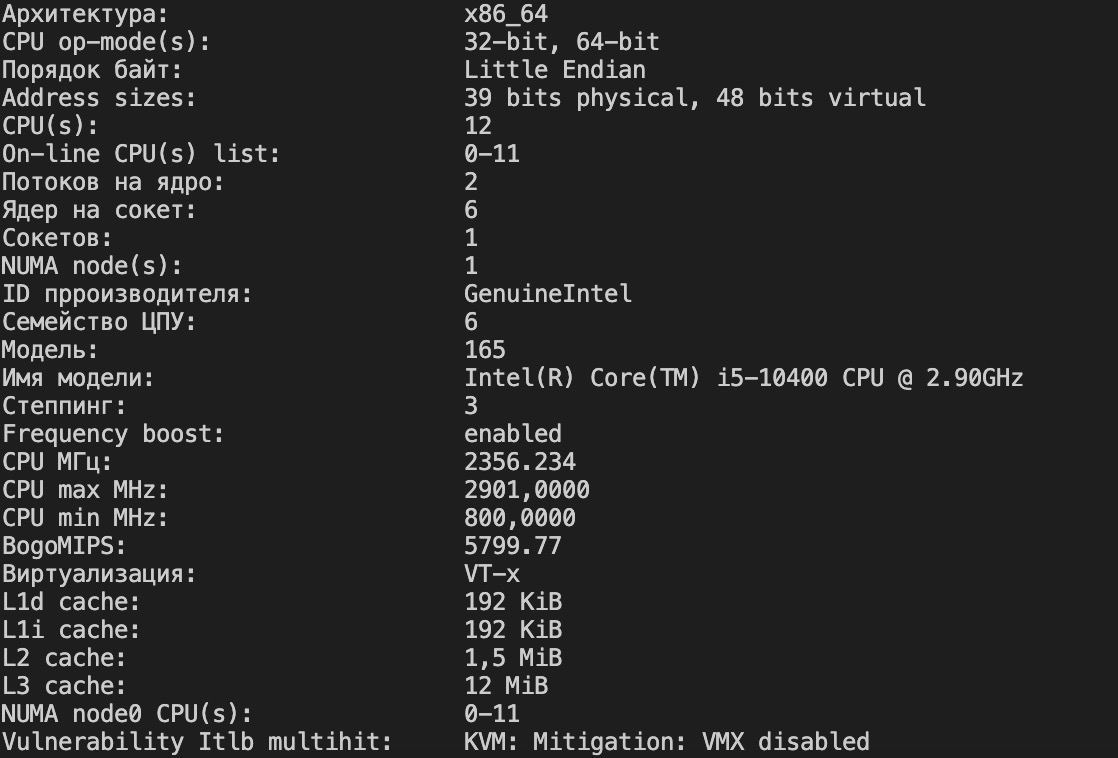Click the 'CPU max MHz:' label
The width and height of the screenshot is (1118, 758).
click(85, 490)
